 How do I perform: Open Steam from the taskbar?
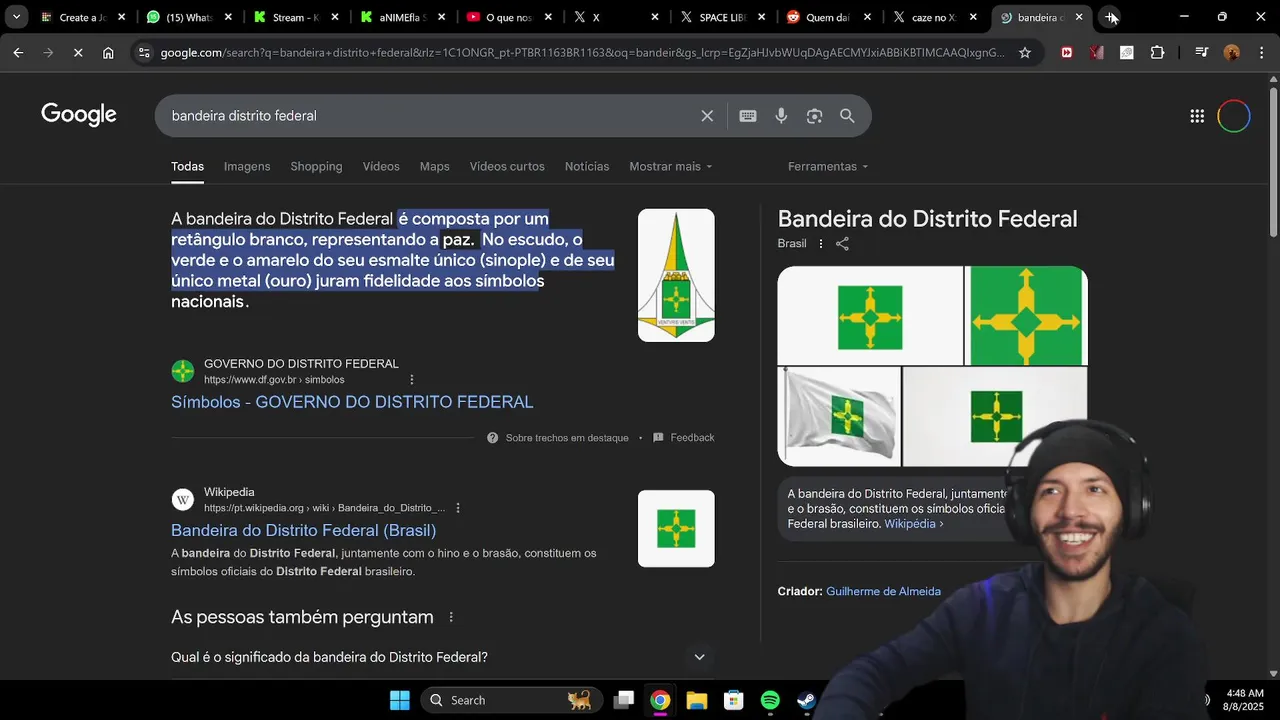pyautogui.click(x=806, y=700)
